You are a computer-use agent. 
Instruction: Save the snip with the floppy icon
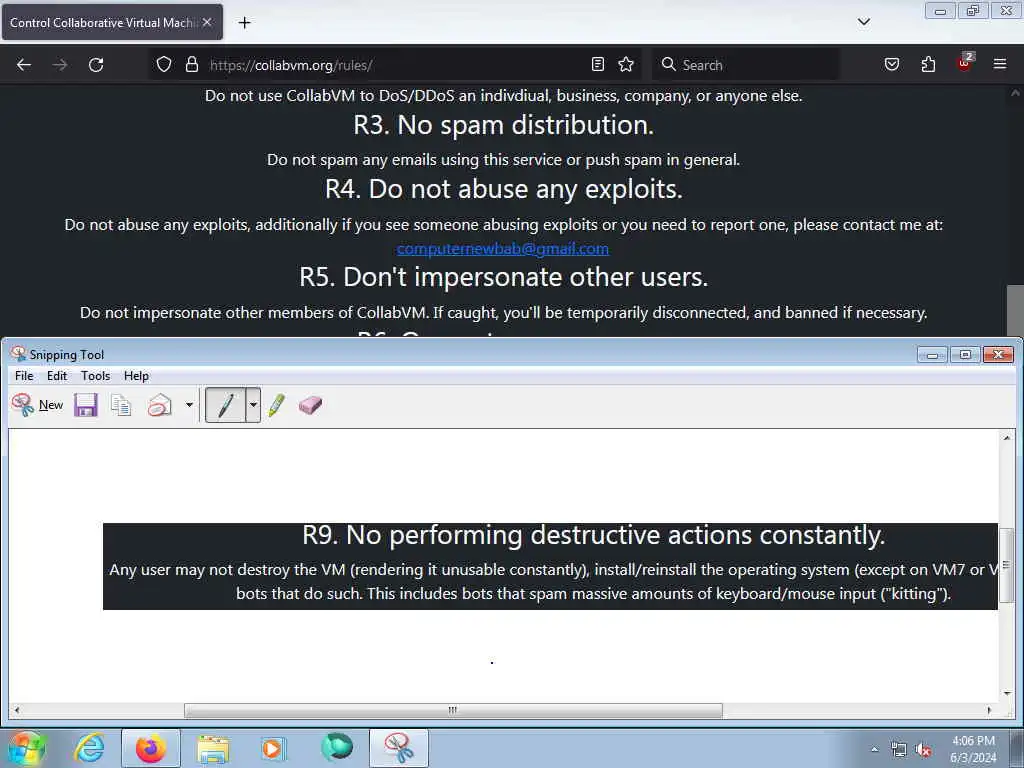[x=86, y=405]
